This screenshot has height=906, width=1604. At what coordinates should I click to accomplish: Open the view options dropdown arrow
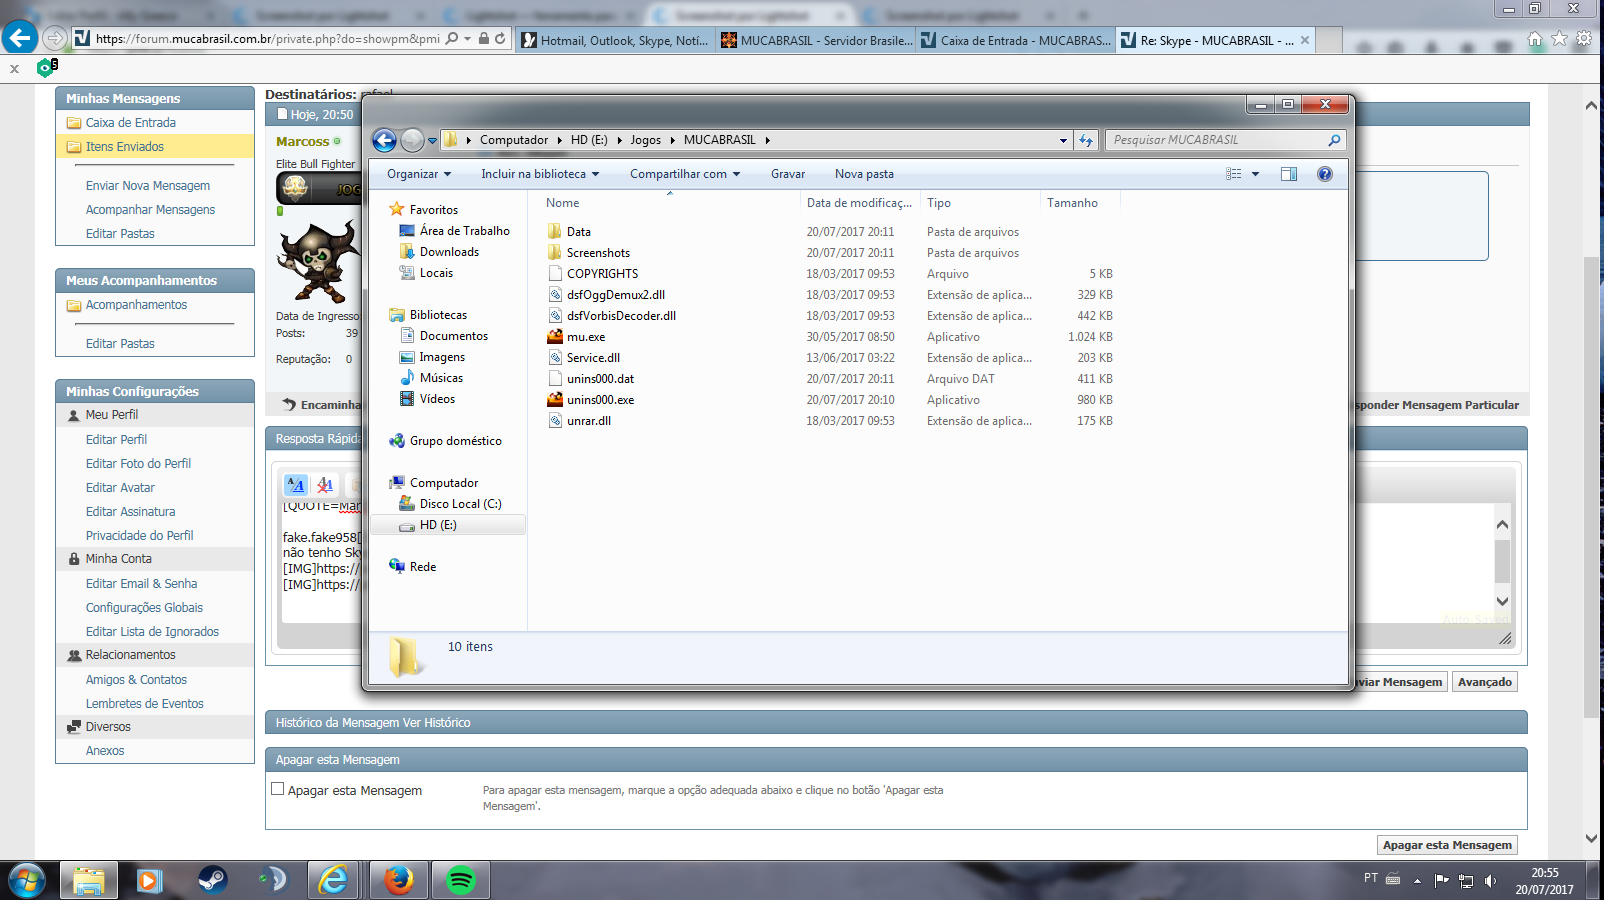(x=1255, y=174)
